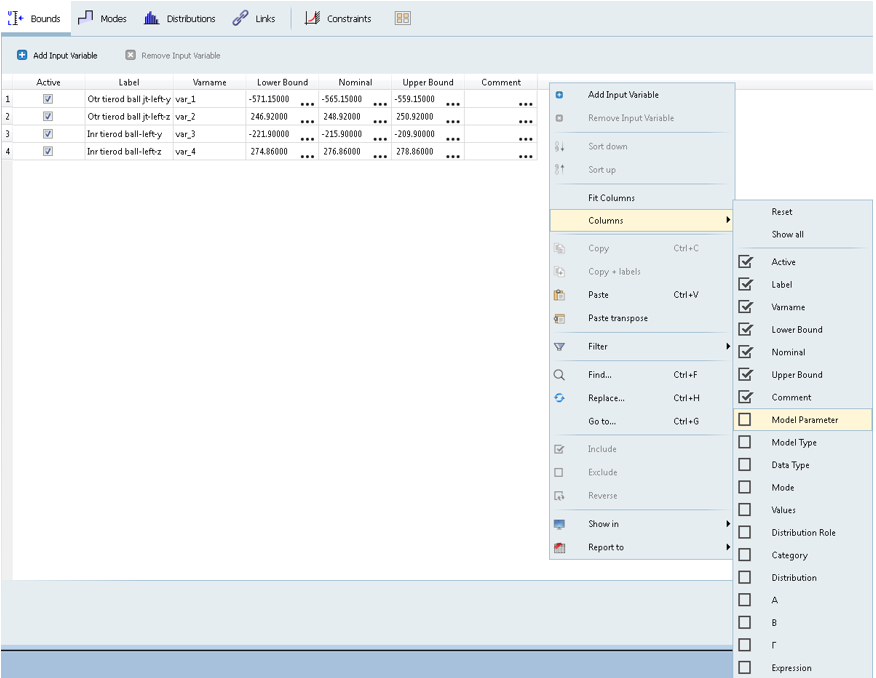
Task: Uncheck the Active checkbox for var_2
Action: 47,116
